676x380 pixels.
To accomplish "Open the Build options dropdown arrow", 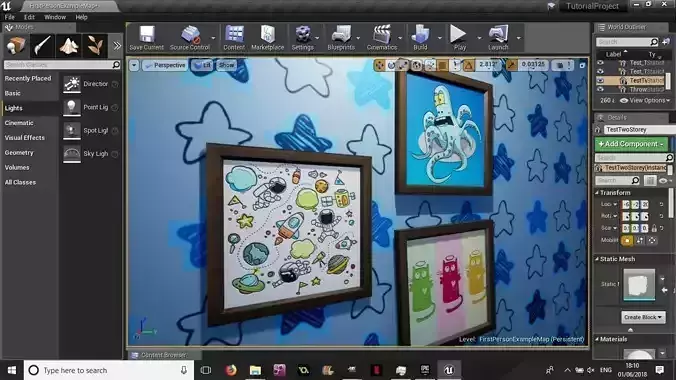I will 439,38.
